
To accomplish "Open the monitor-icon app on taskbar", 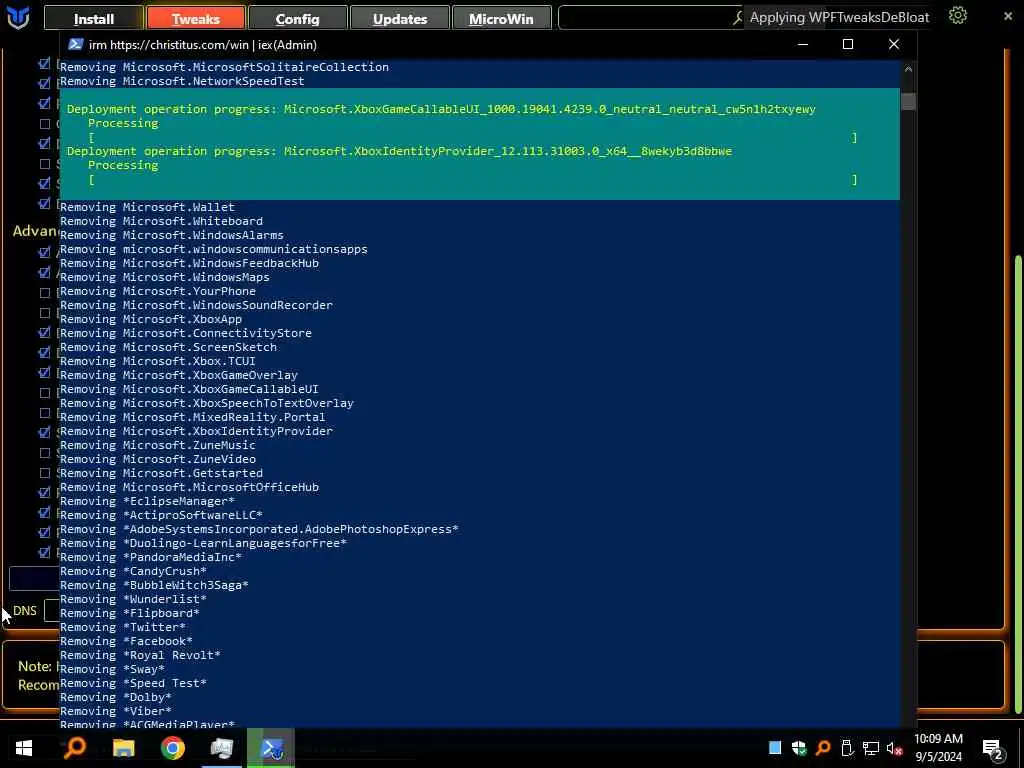I will pos(222,748).
